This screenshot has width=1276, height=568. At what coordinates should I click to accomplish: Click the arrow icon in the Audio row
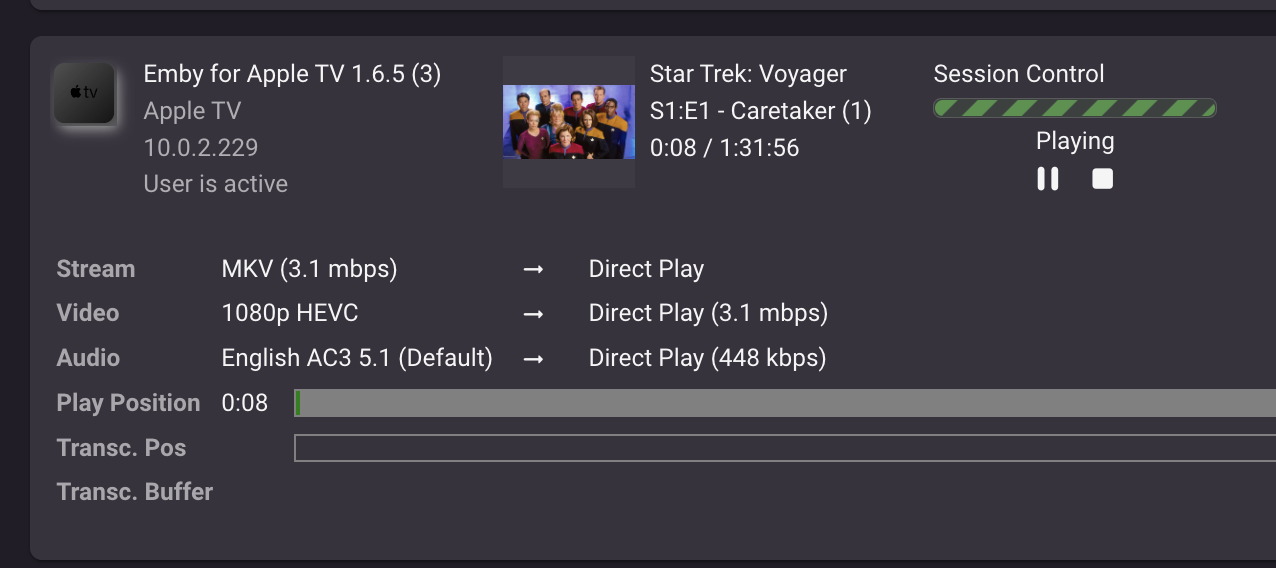(x=533, y=358)
